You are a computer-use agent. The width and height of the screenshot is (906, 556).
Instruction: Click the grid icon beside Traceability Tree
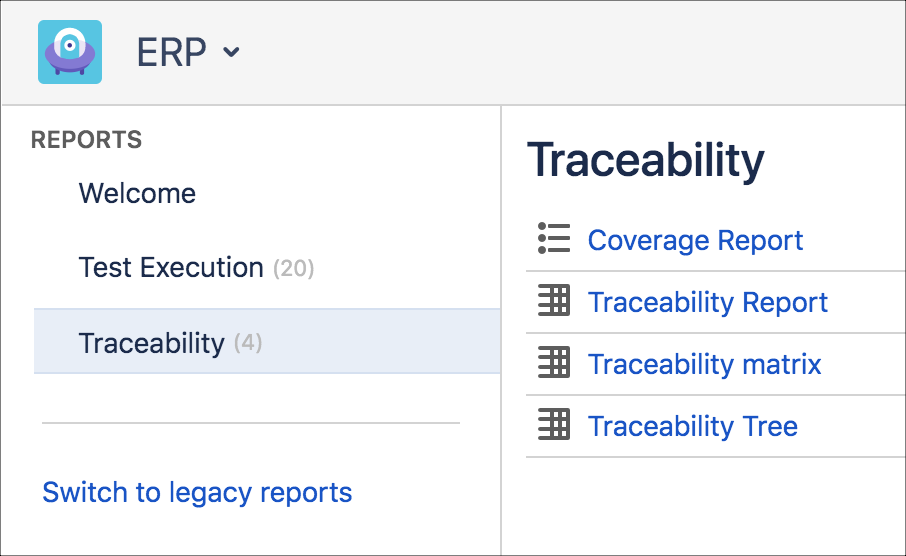[554, 425]
